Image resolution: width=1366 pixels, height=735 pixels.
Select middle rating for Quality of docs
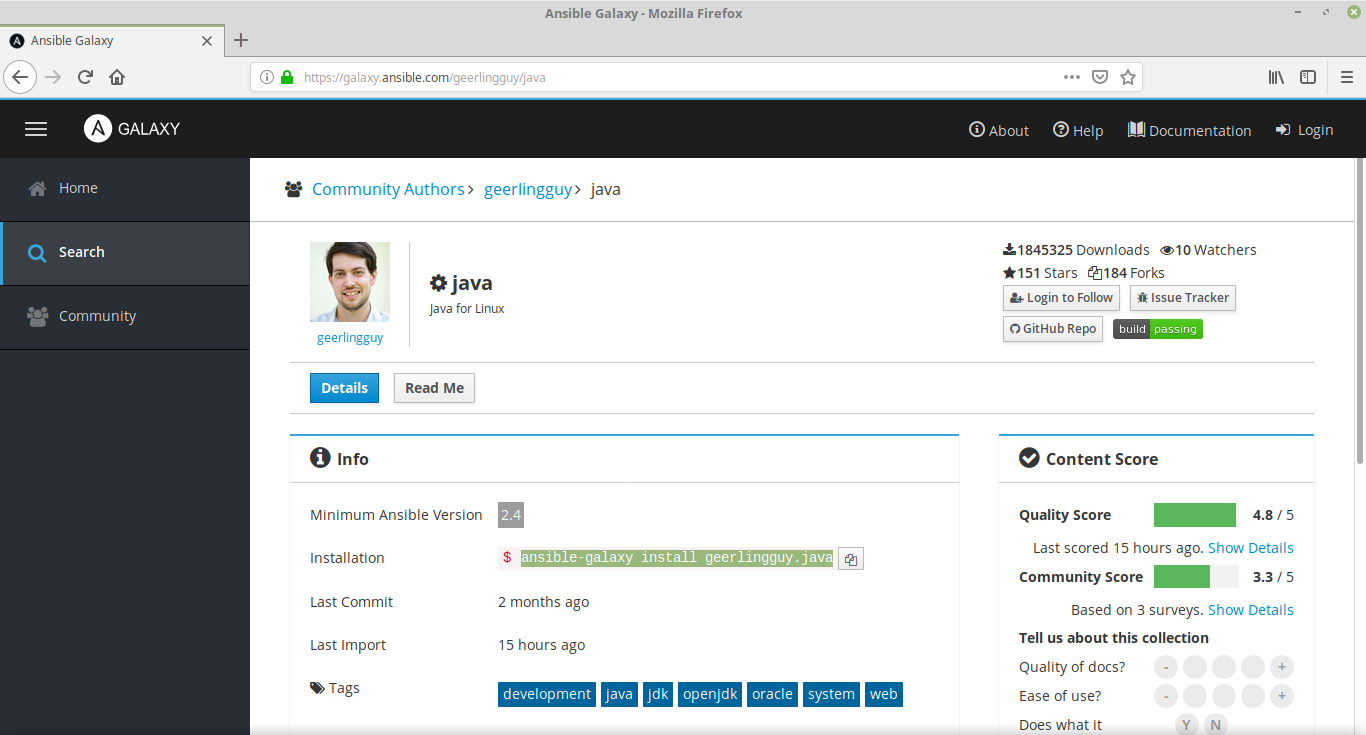point(1224,667)
